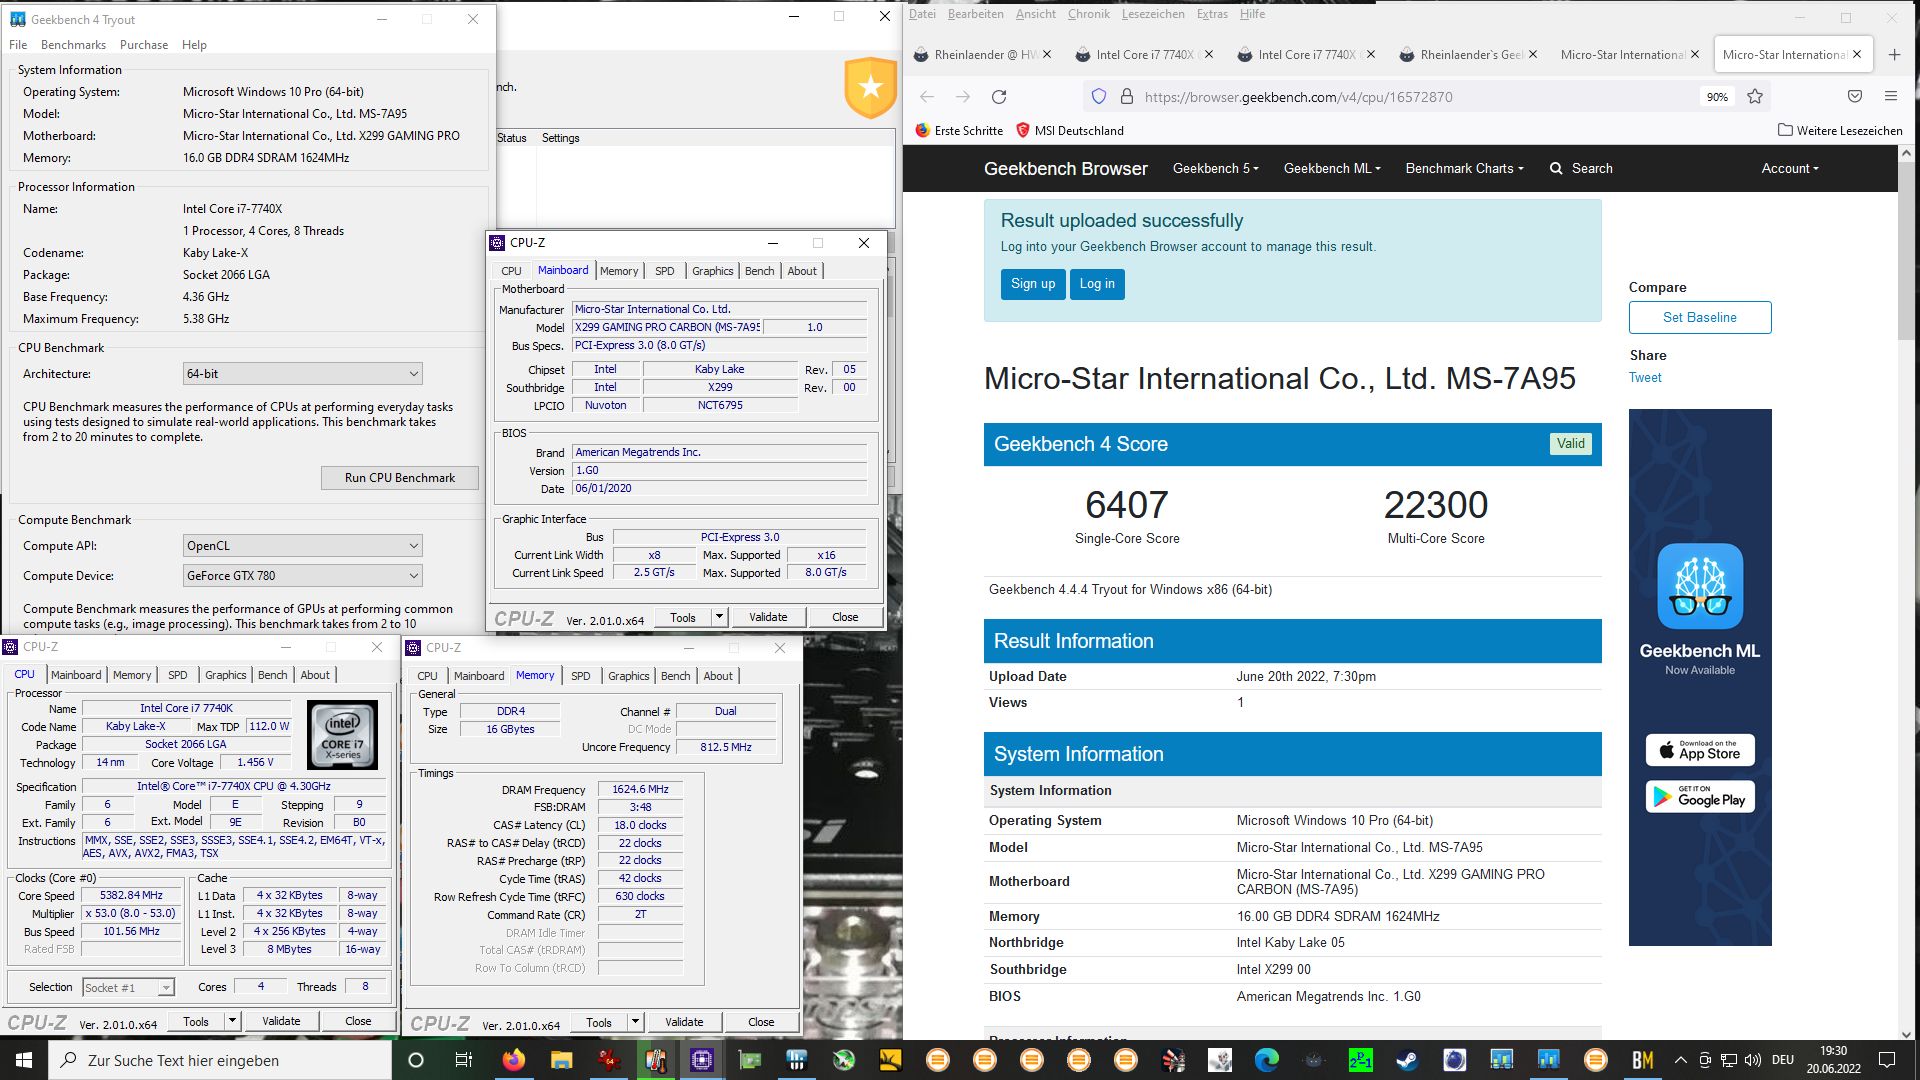Switch to Rheinlaender's Geek browser tab

[1468, 55]
